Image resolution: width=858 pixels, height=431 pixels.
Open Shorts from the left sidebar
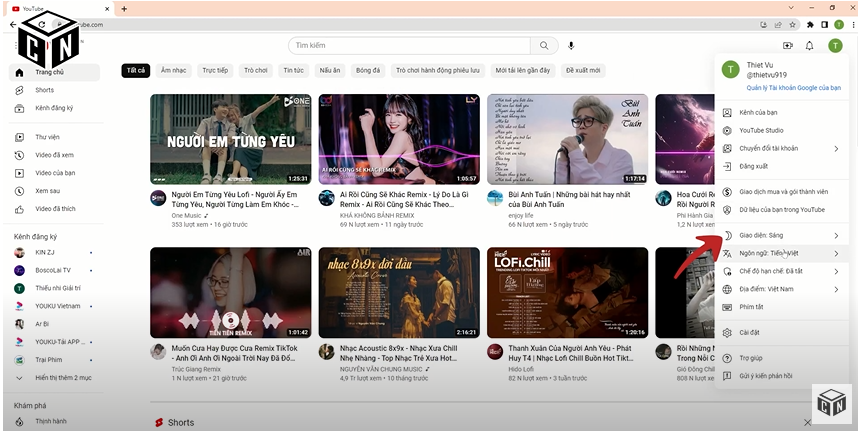tap(45, 90)
